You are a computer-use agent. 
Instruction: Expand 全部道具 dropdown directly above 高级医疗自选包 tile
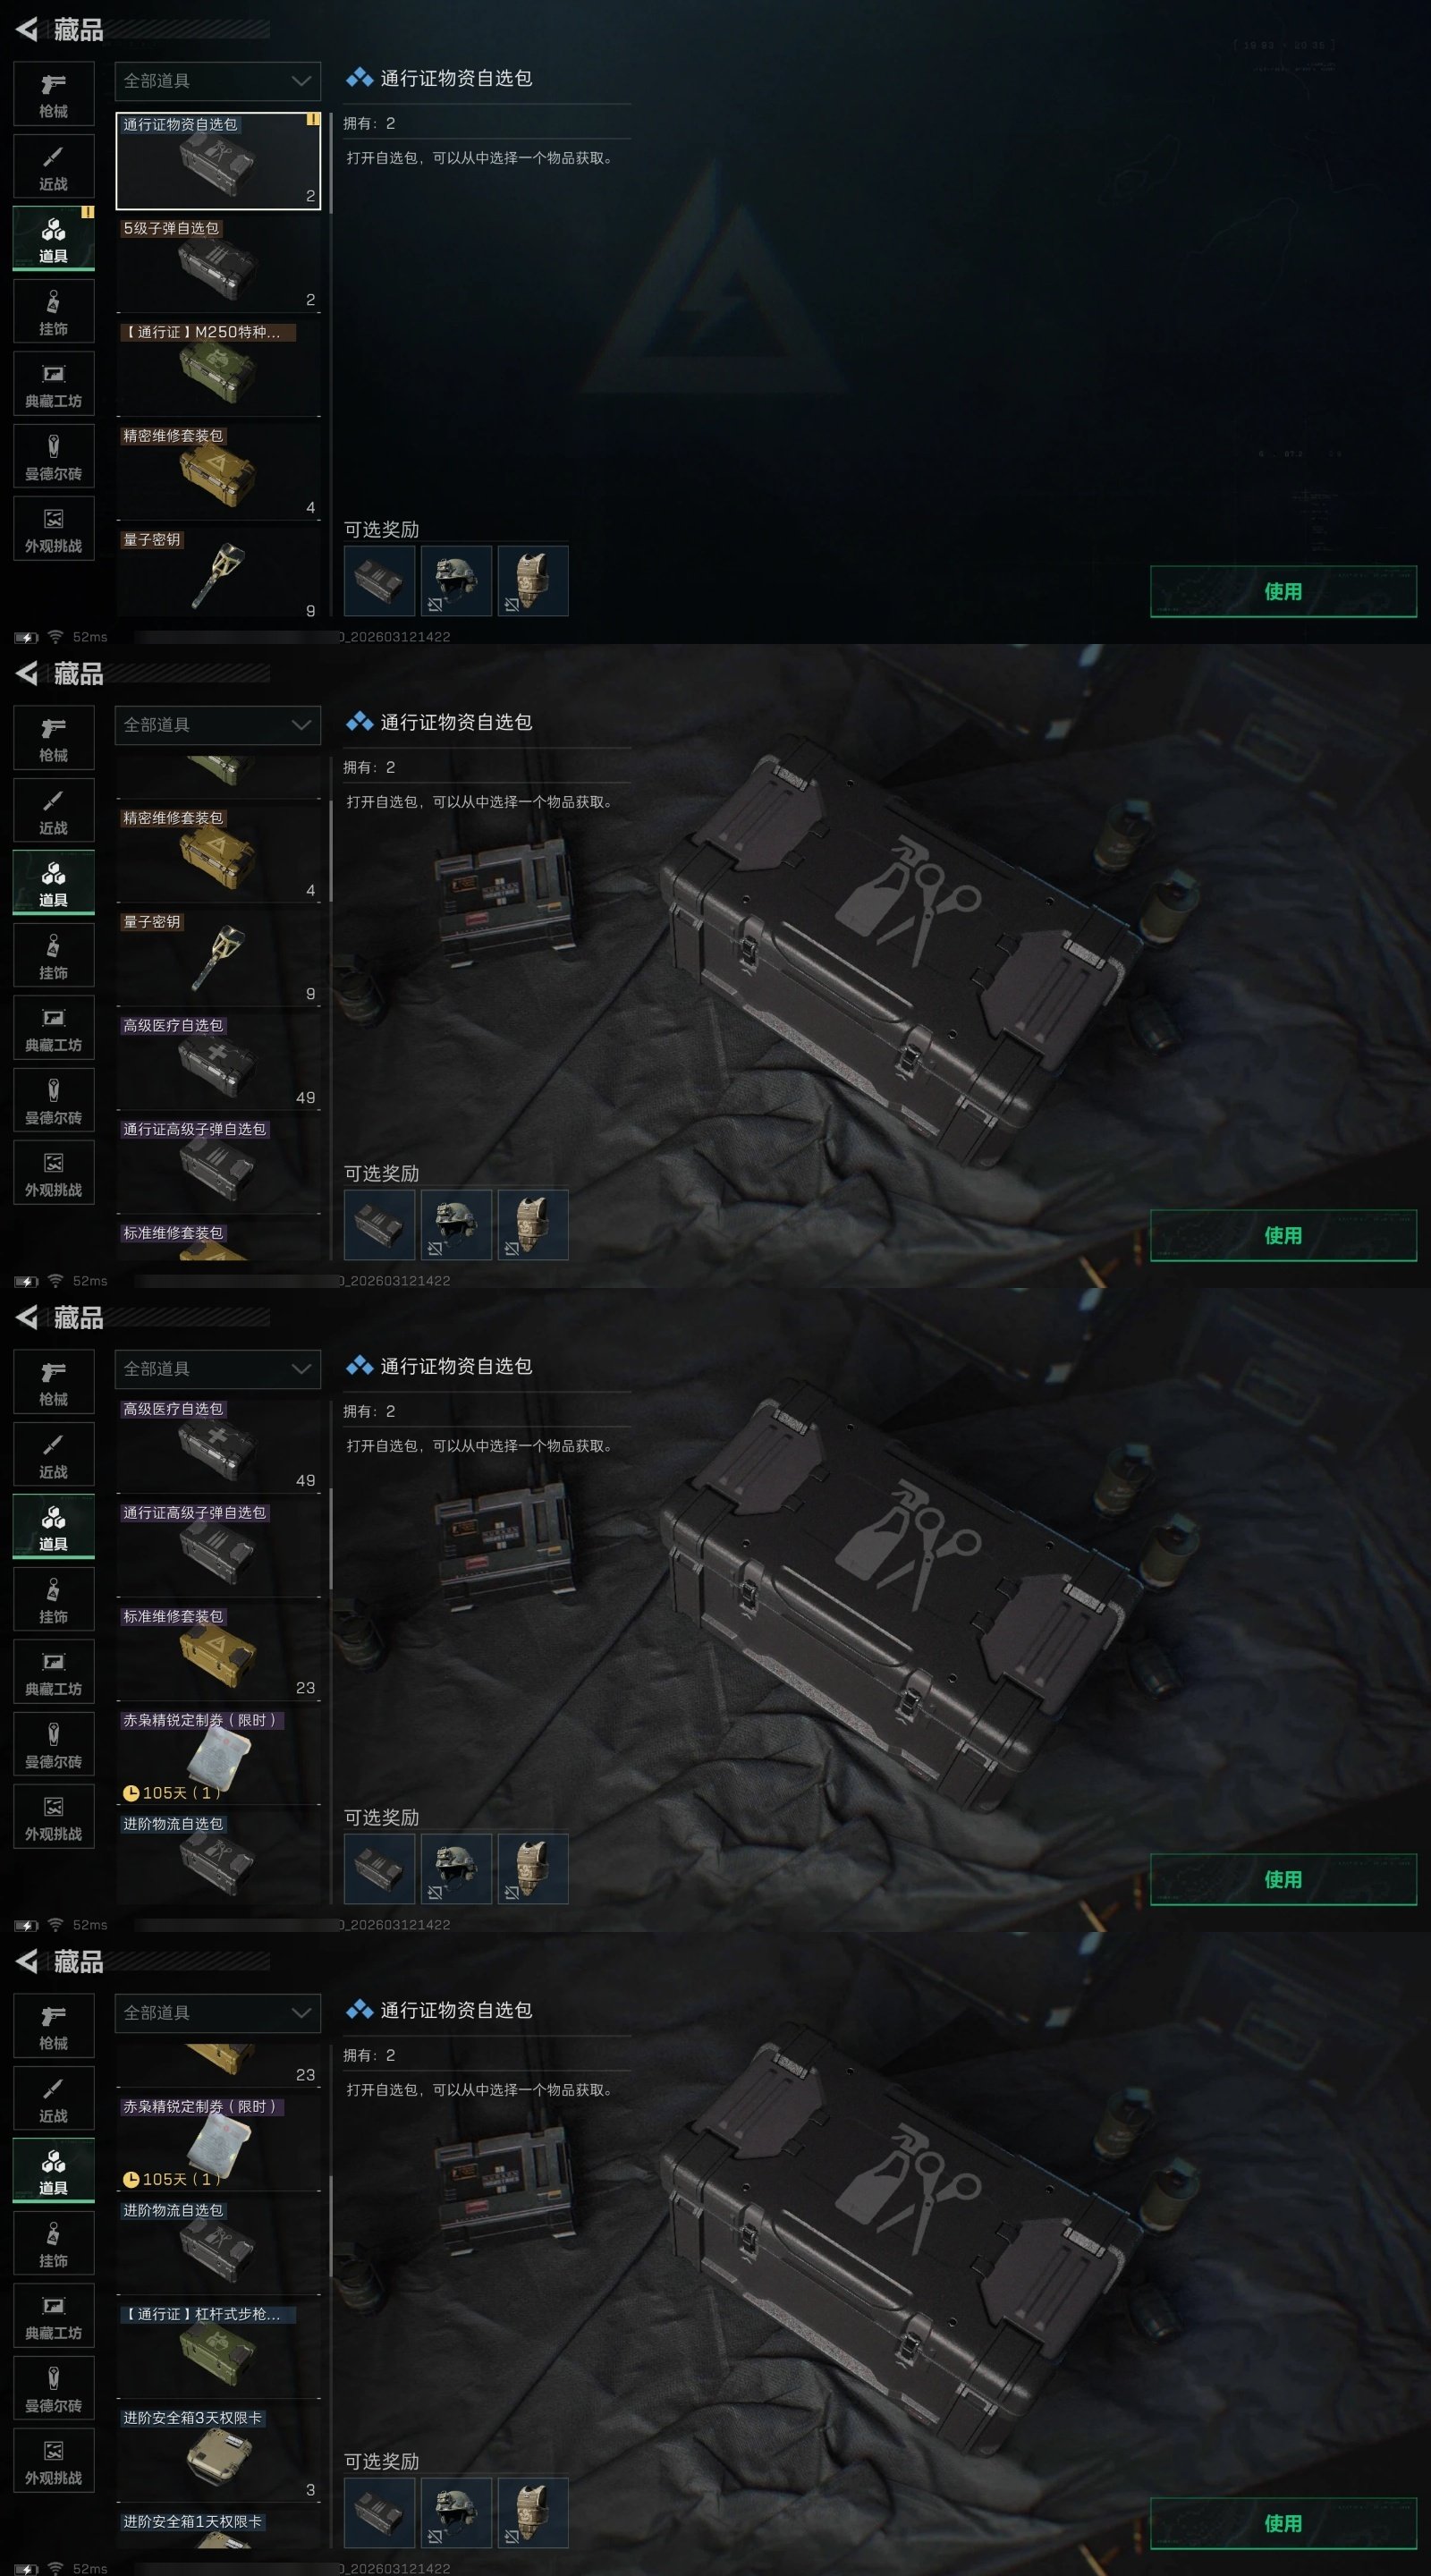coord(218,1369)
